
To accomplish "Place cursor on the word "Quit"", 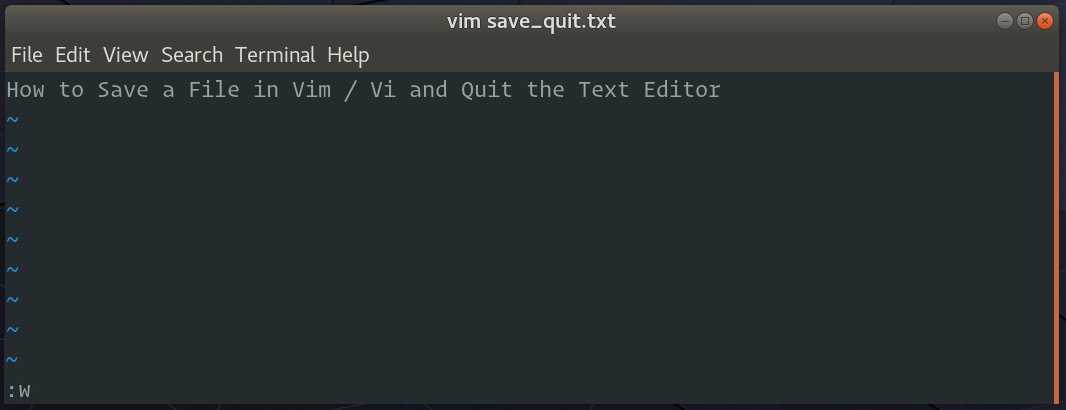I will click(487, 90).
